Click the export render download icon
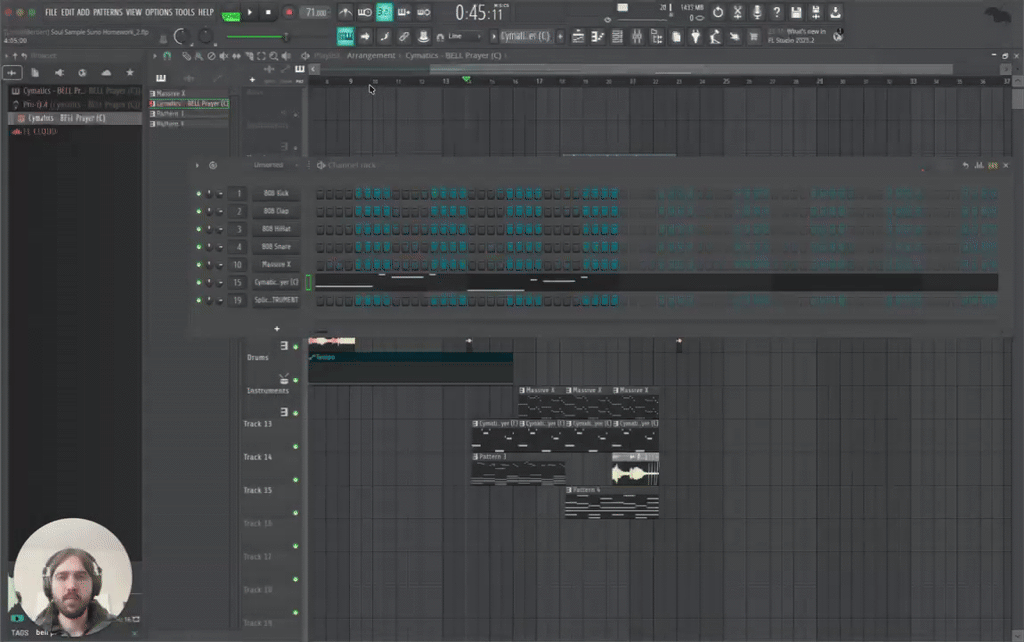The height and width of the screenshot is (642, 1024). click(835, 12)
